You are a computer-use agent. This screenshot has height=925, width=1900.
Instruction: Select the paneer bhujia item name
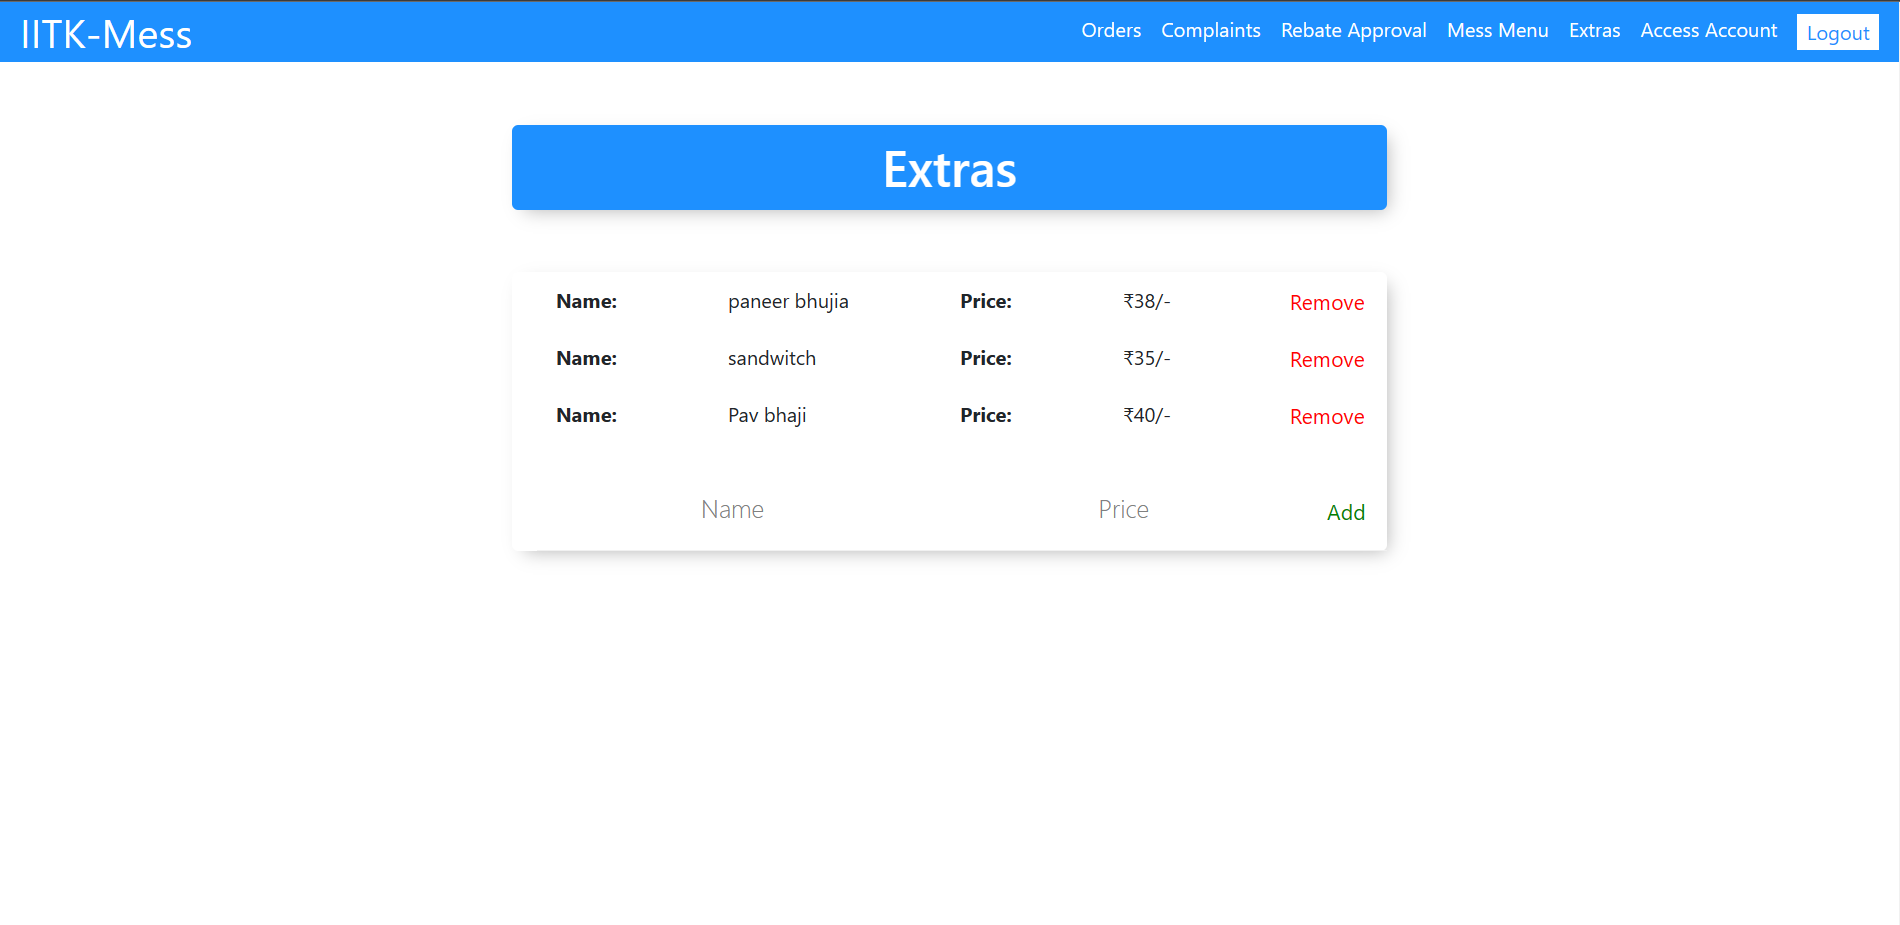(x=788, y=301)
